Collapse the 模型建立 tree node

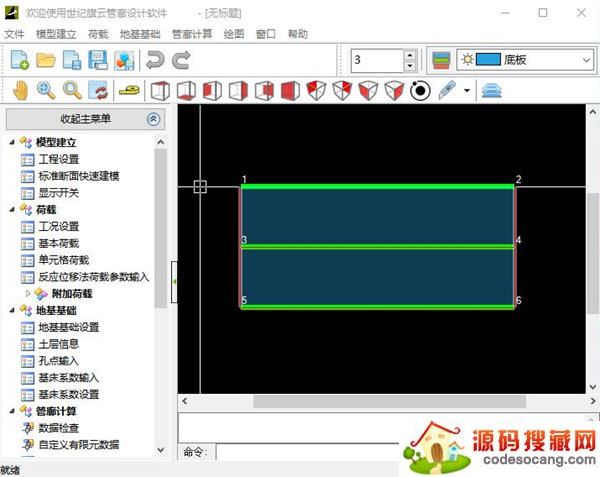[x=12, y=142]
